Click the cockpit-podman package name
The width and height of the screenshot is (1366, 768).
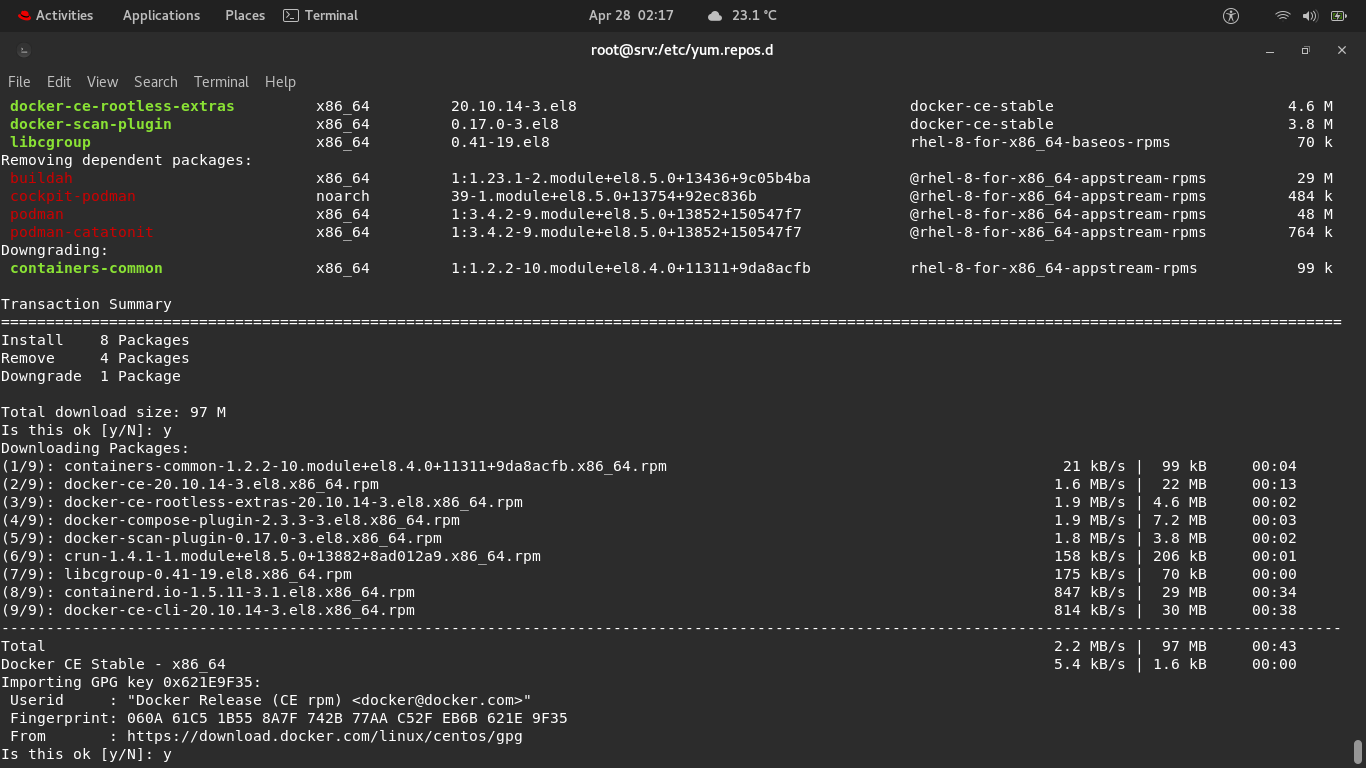point(73,196)
